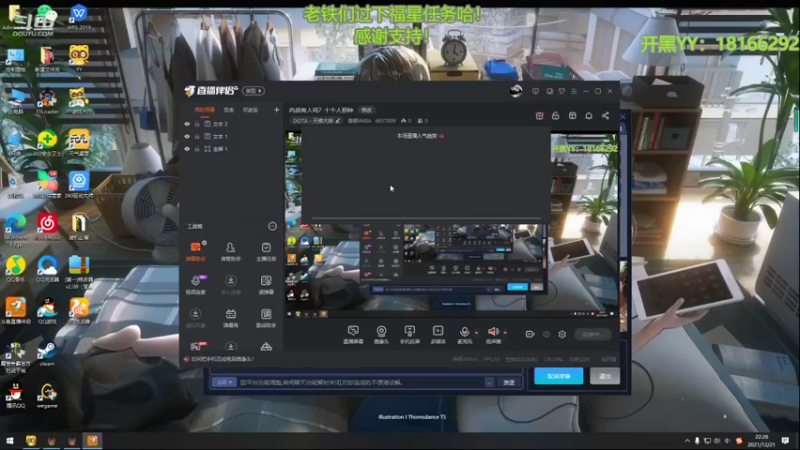
Task: Edit the DOTA category with pencil icon
Action: coord(338,121)
